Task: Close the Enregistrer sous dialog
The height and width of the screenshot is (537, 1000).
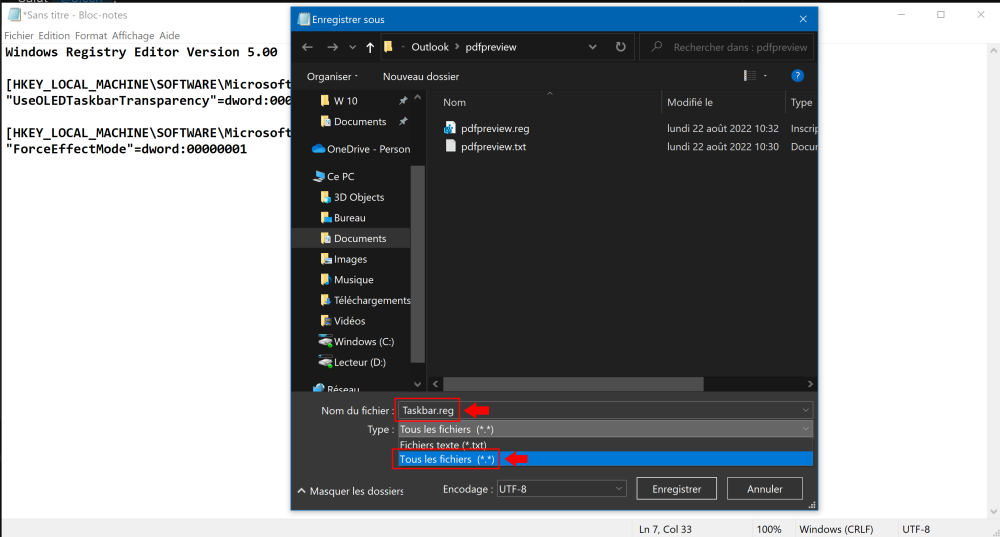Action: coord(803,19)
